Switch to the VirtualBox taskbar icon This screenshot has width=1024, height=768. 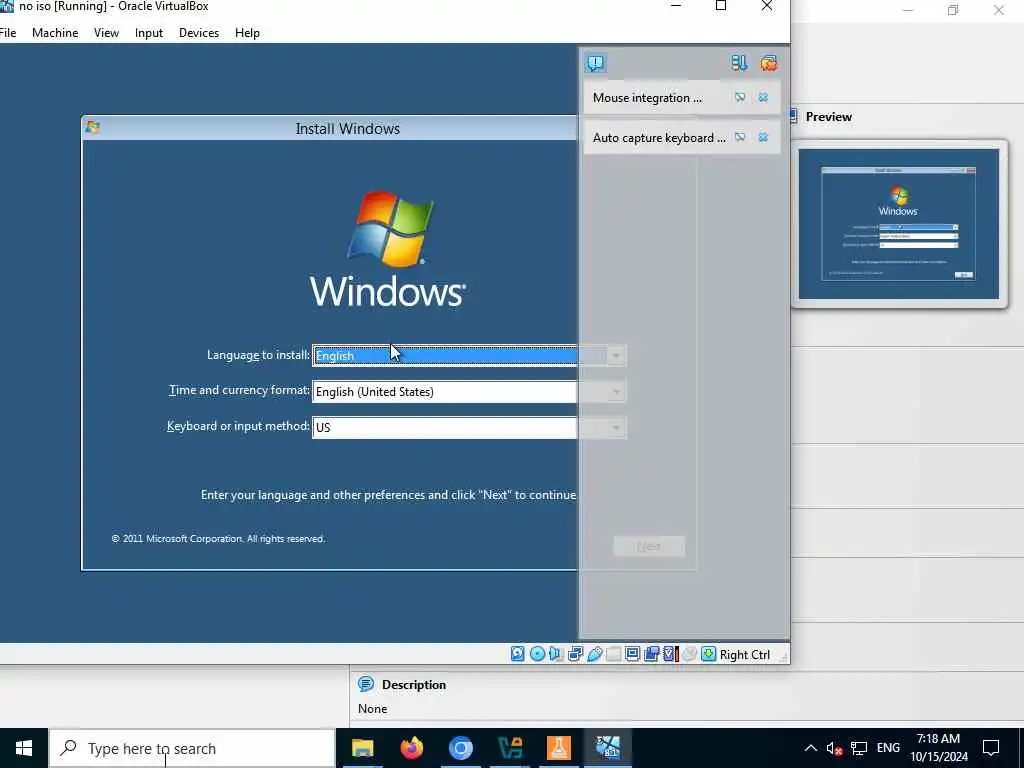[x=607, y=748]
